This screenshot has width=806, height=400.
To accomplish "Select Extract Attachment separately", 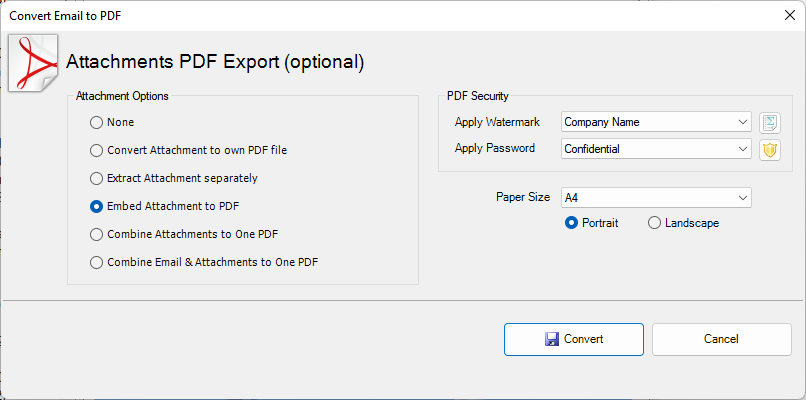I will pyautogui.click(x=97, y=179).
